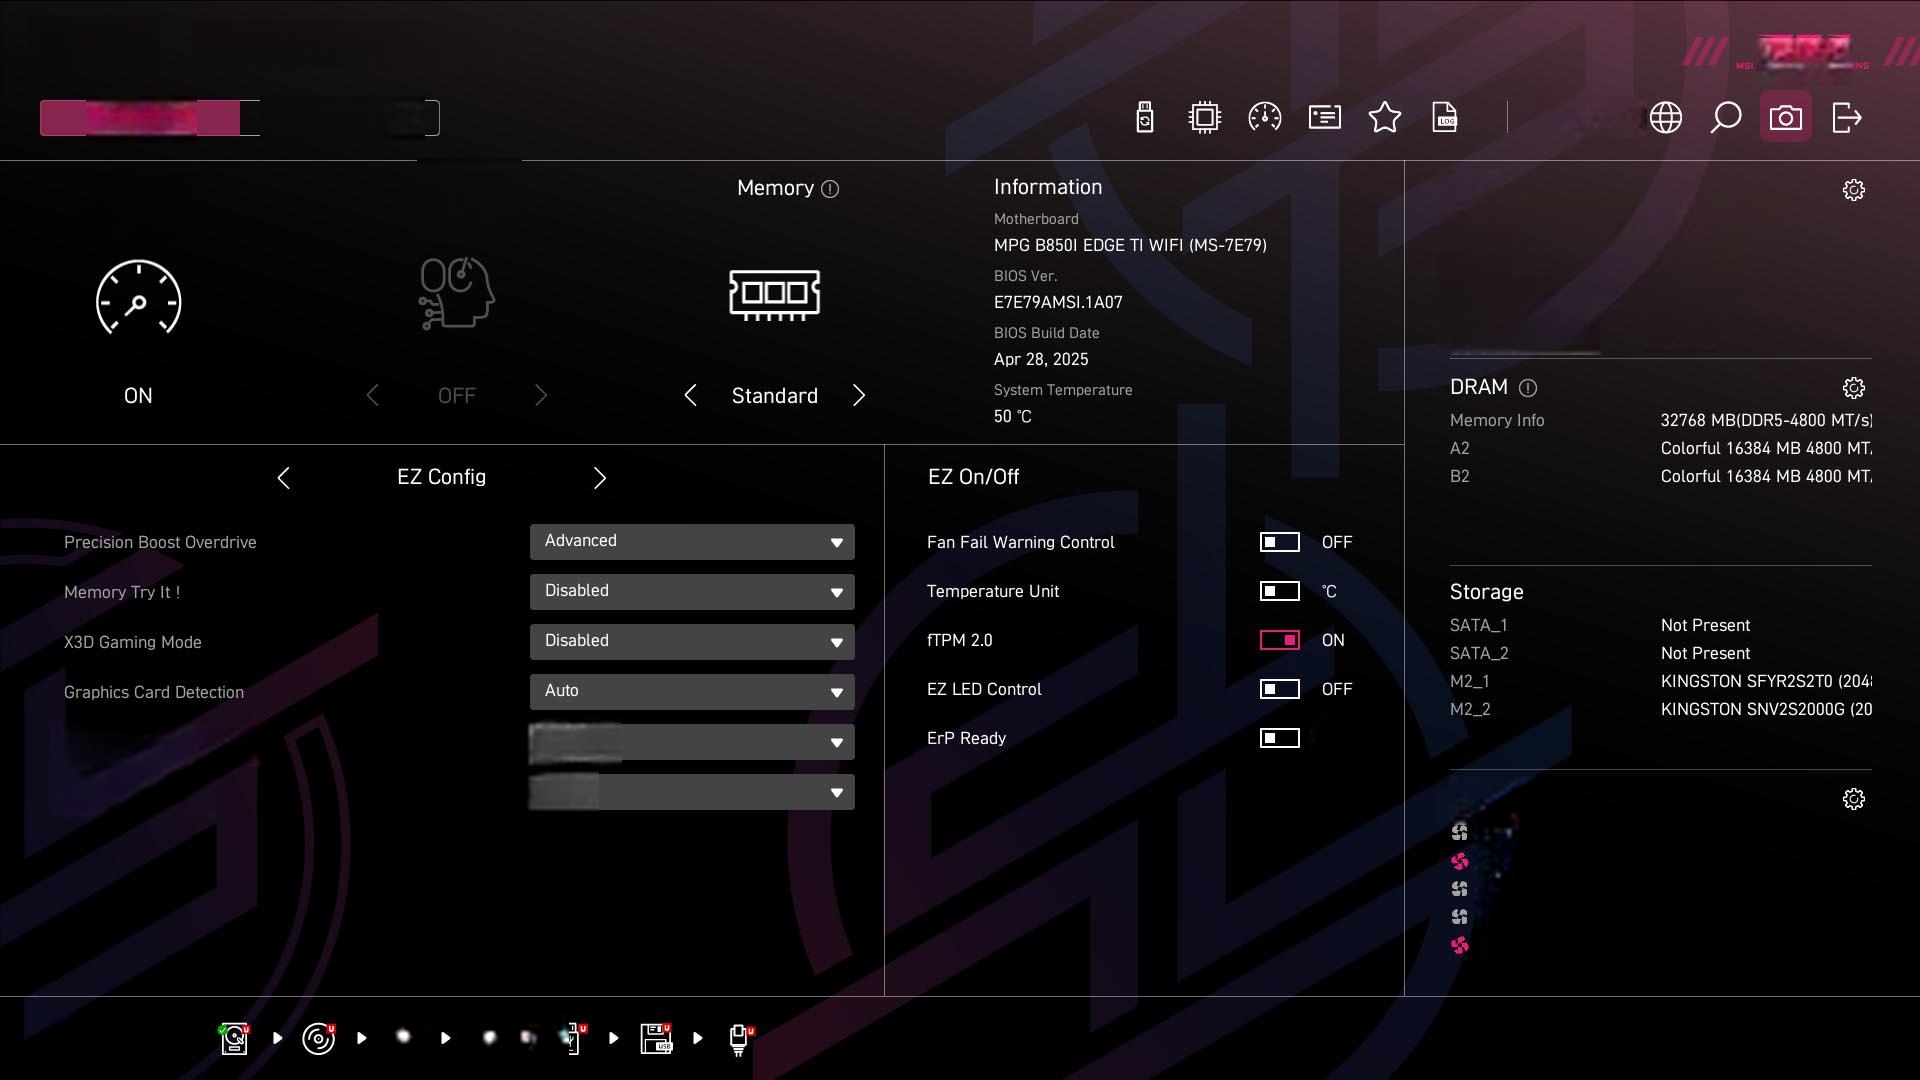Click the AI head profile icon
The height and width of the screenshot is (1080, 1920).
tap(456, 293)
